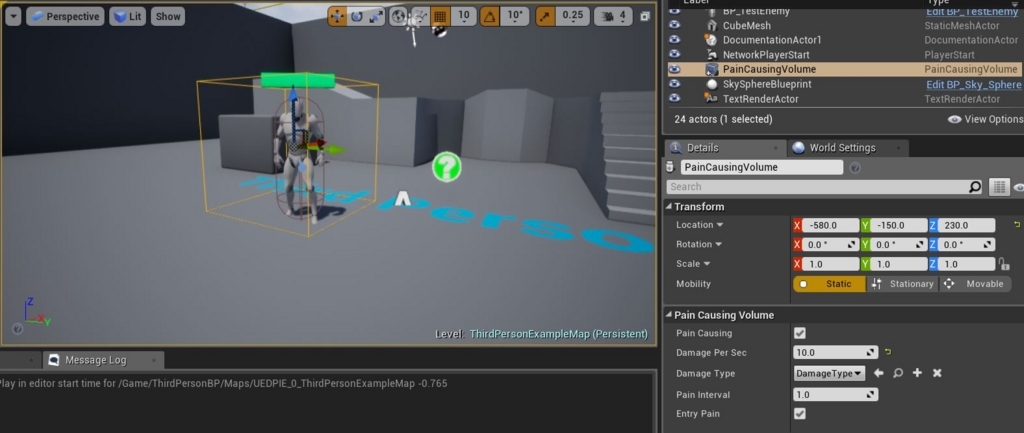Open Edit BP_Sky_Sphere link
Screen dimensions: 1024x433
[x=974, y=85]
